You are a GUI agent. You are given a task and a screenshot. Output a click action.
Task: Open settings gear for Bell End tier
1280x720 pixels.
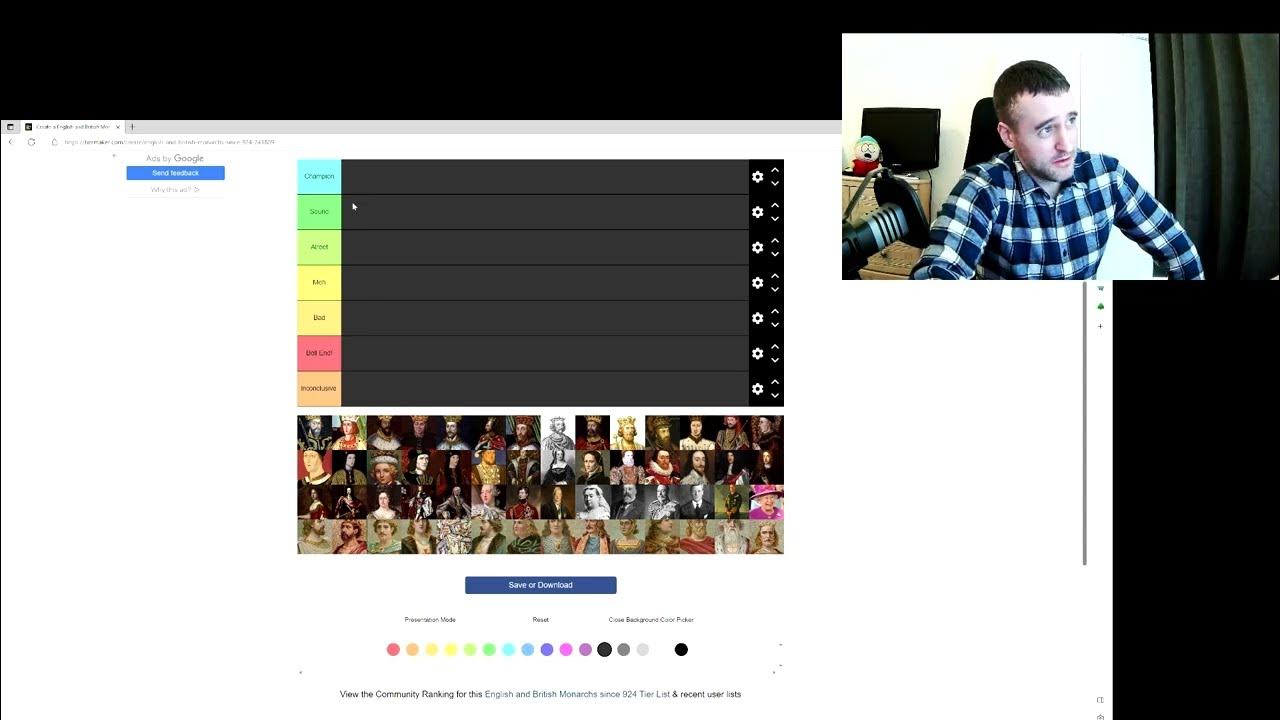click(x=757, y=353)
